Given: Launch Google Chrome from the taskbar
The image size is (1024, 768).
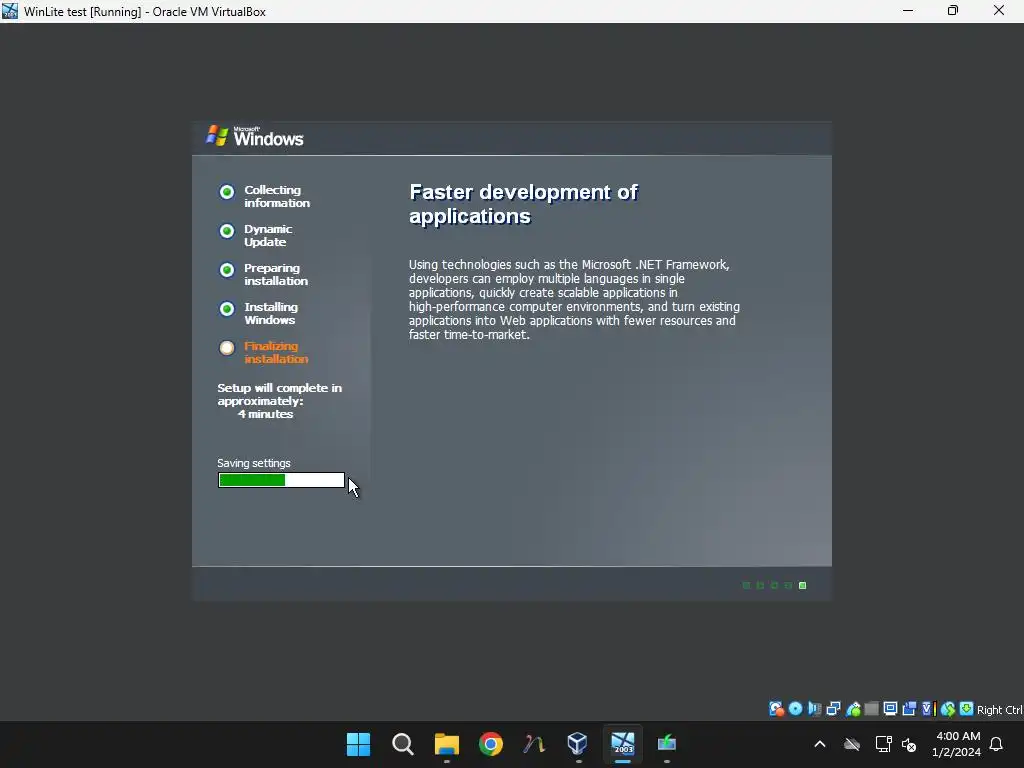Looking at the screenshot, I should point(490,744).
